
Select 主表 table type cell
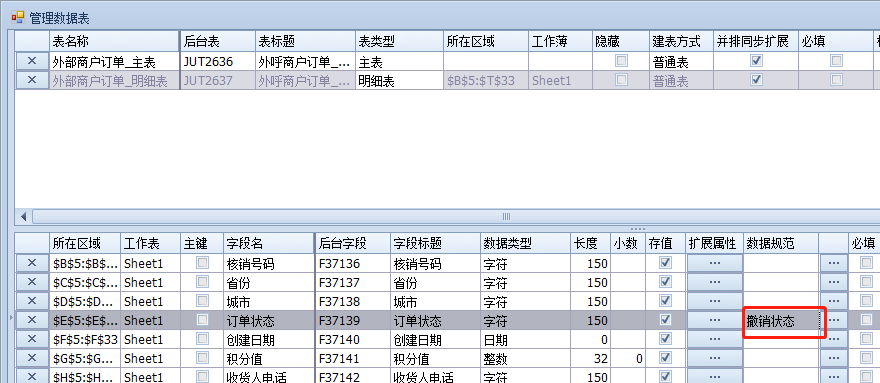[399, 61]
